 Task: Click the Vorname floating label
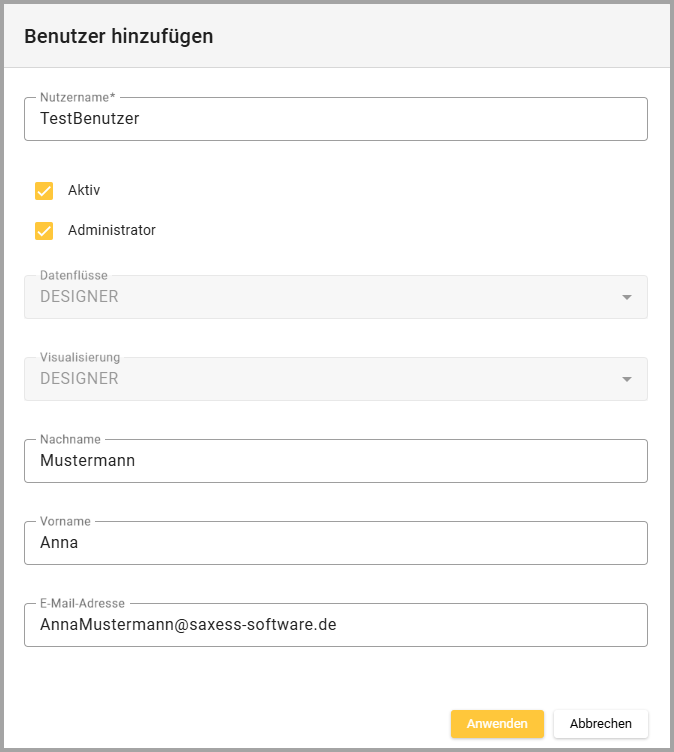(65, 521)
